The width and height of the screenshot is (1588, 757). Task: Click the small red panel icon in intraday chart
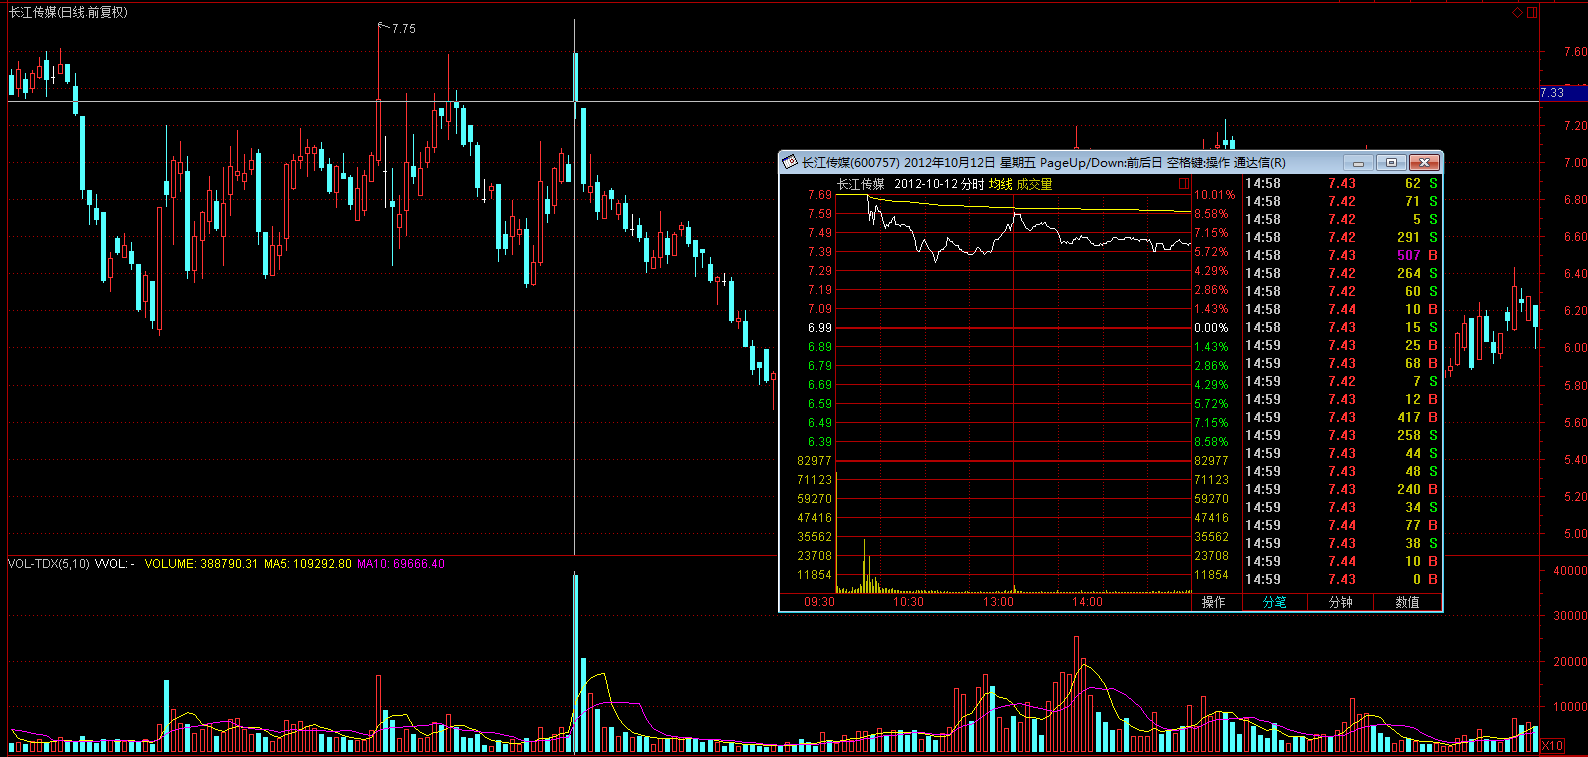click(1184, 184)
